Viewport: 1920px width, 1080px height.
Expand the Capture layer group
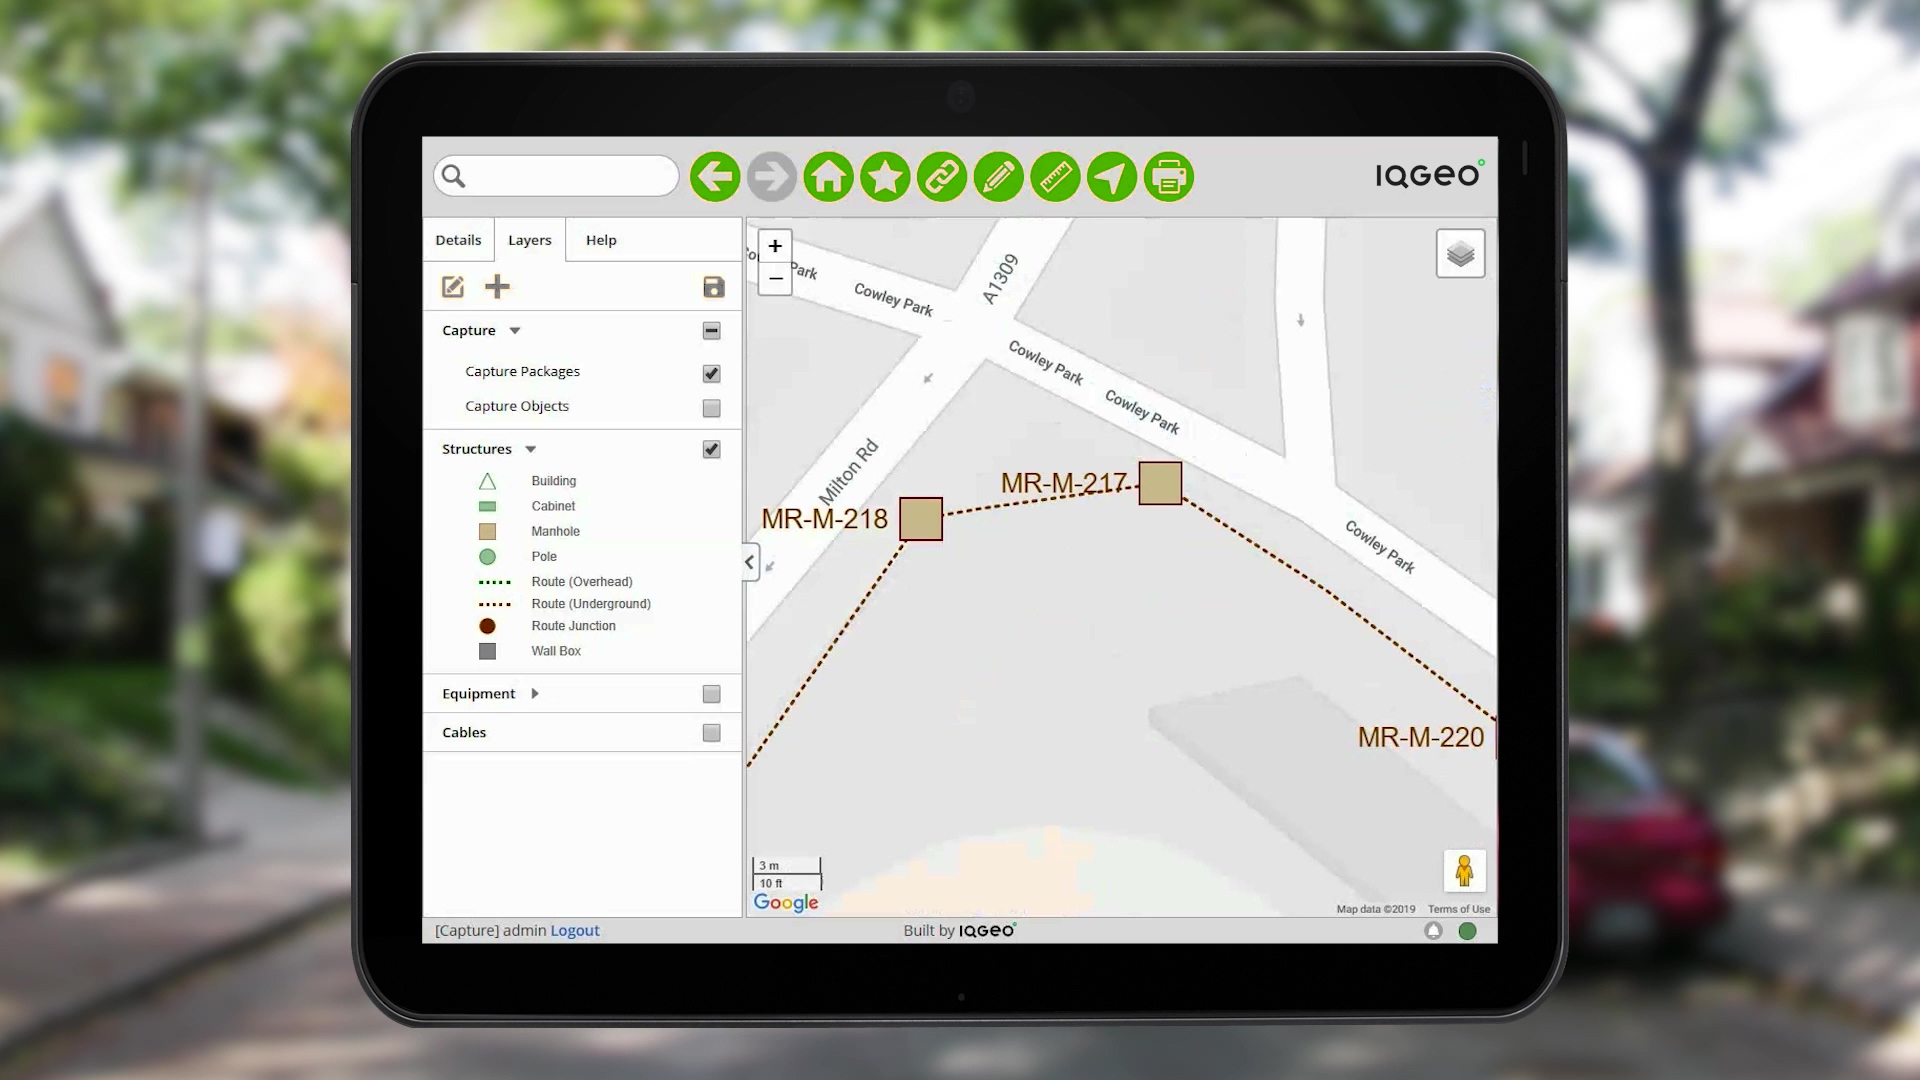[513, 330]
